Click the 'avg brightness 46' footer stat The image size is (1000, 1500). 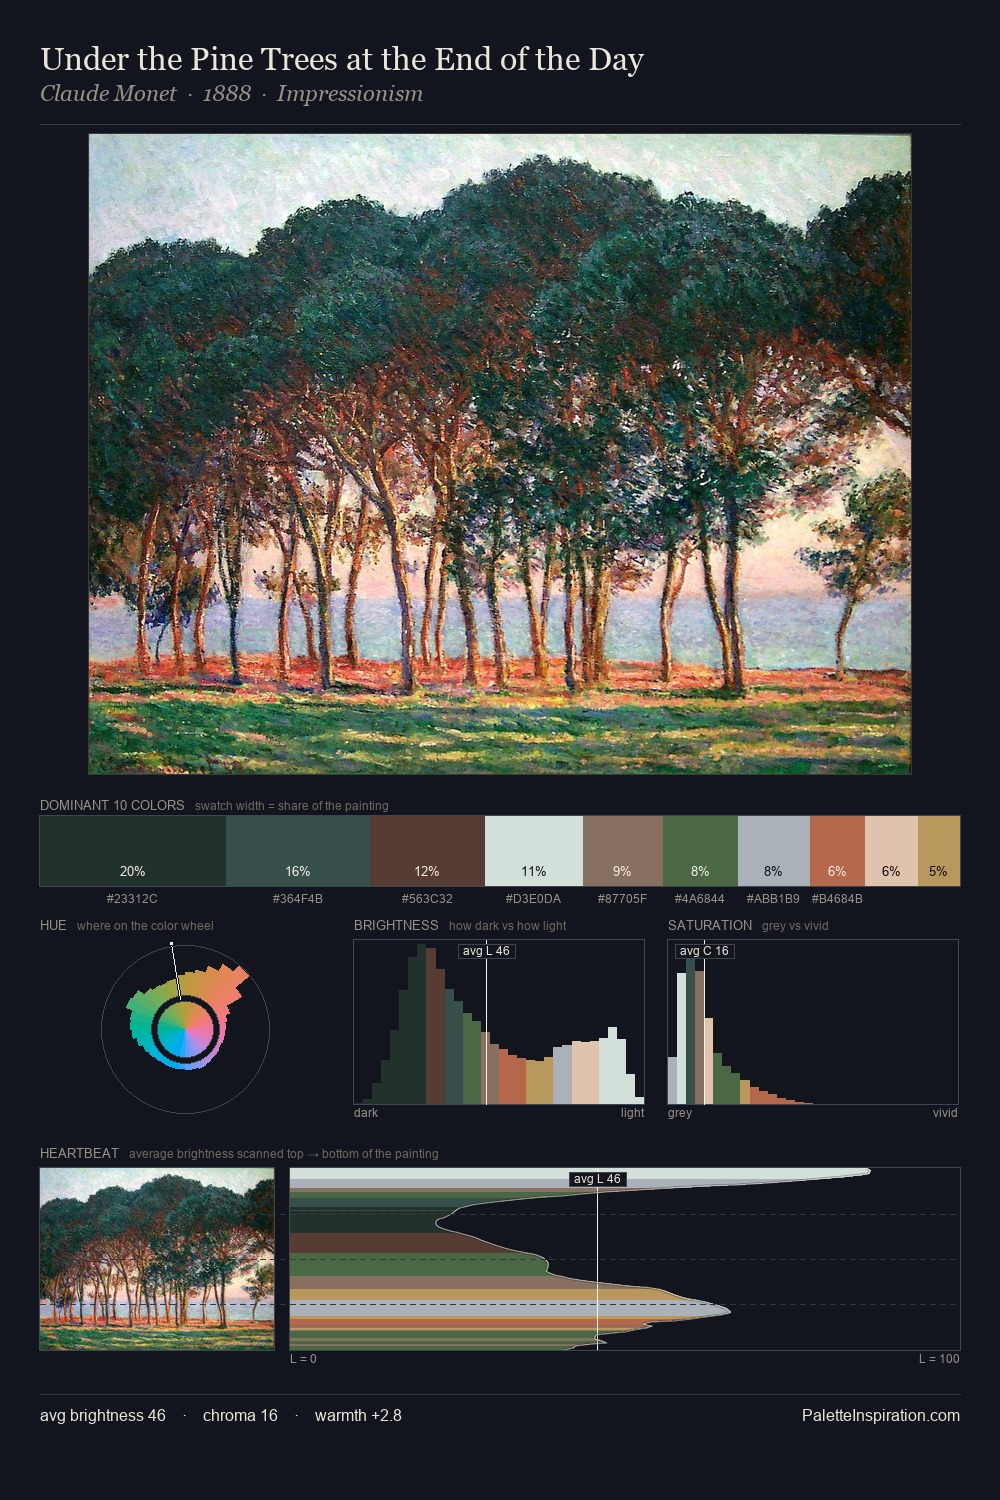[x=103, y=1415]
